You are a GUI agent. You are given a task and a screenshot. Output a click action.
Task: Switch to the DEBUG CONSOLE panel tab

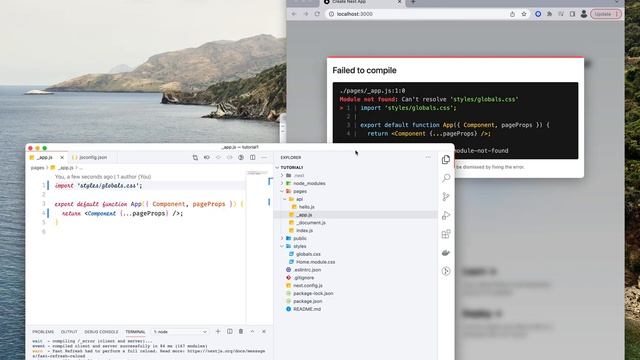101,332
